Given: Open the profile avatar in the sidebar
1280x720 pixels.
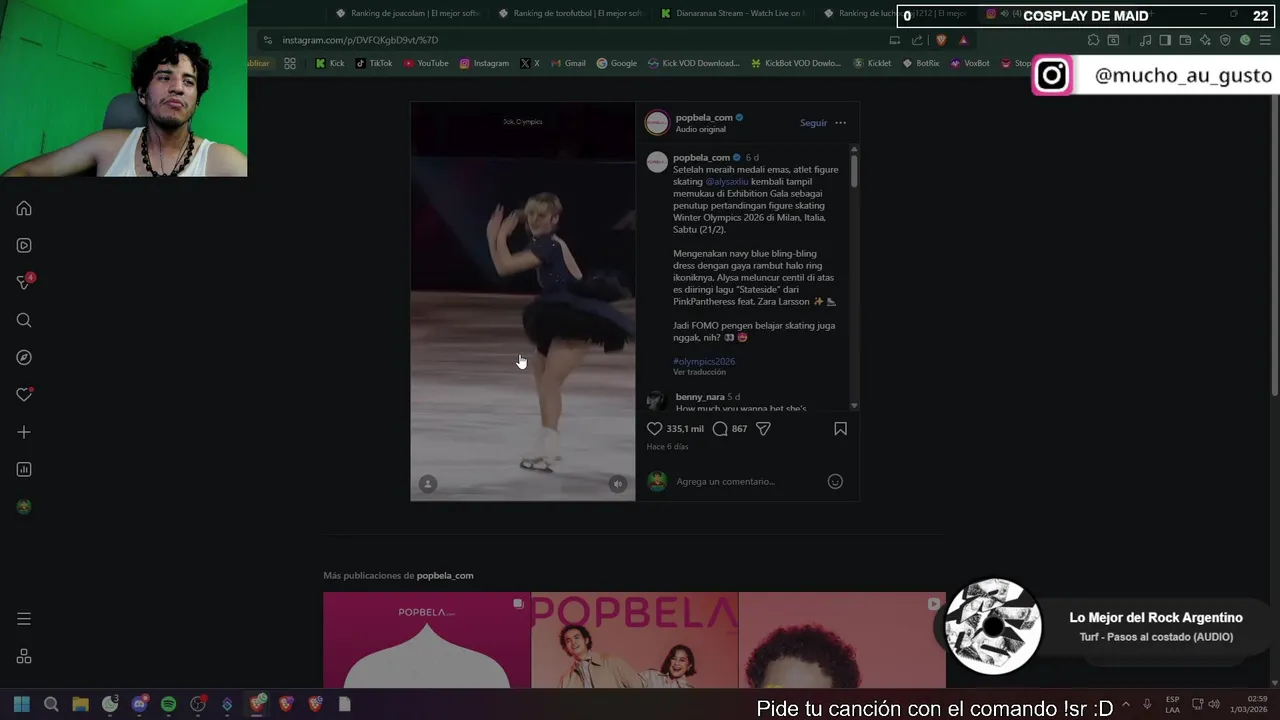Looking at the screenshot, I should coord(24,507).
